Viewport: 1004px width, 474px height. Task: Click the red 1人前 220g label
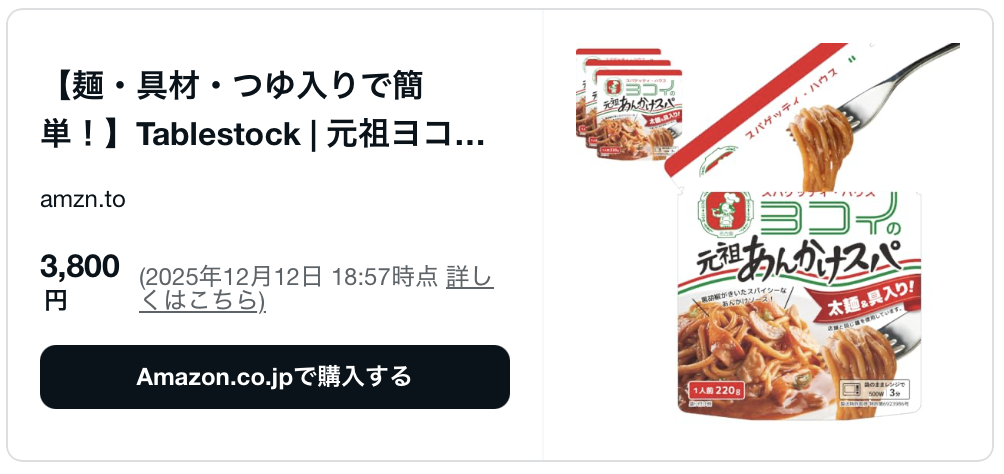pyautogui.click(x=717, y=390)
